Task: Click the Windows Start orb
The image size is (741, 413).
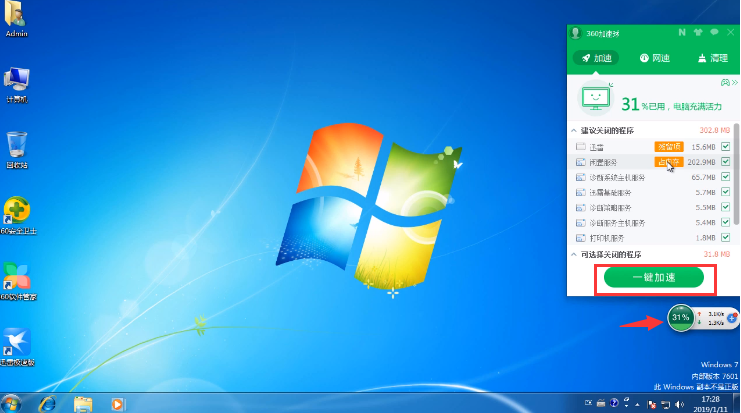Action: [11, 404]
